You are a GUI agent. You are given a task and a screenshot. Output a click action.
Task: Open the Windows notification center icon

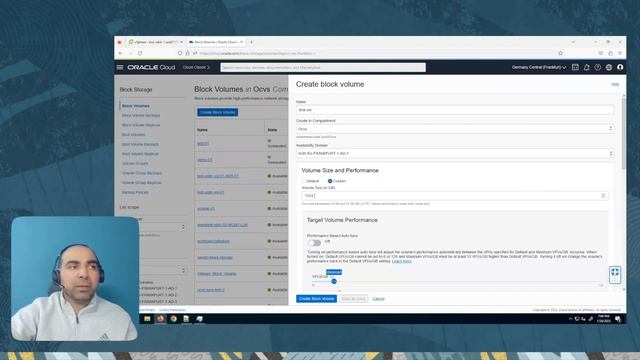point(618,319)
